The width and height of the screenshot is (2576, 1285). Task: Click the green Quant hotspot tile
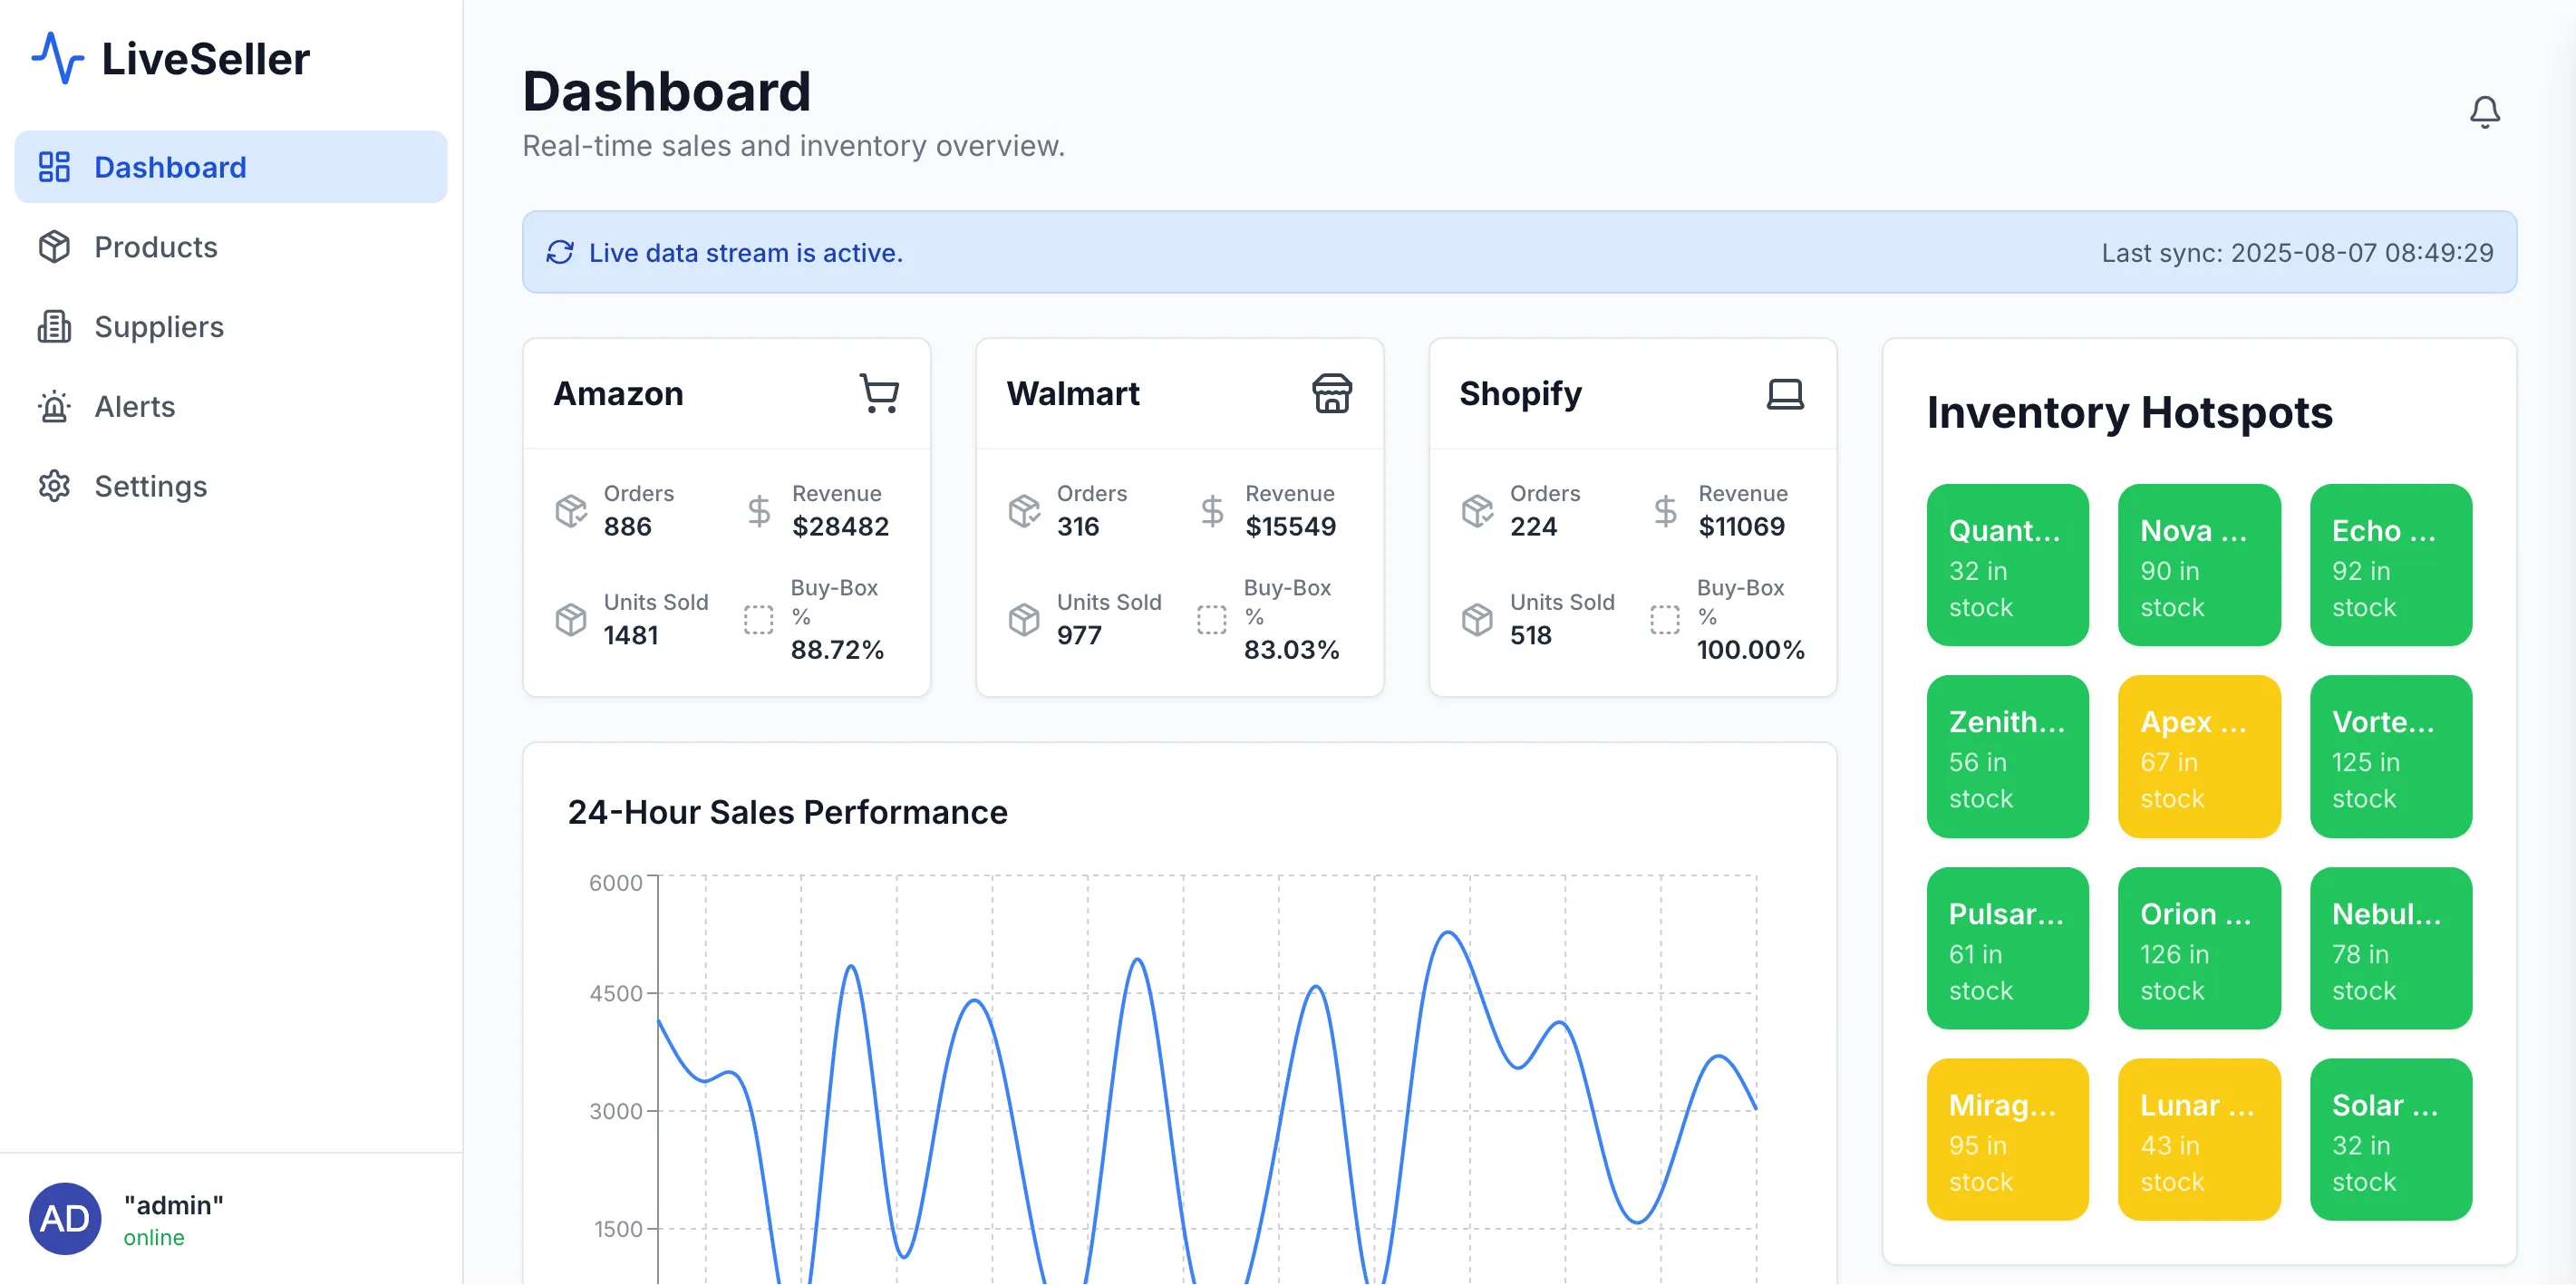coord(2006,565)
